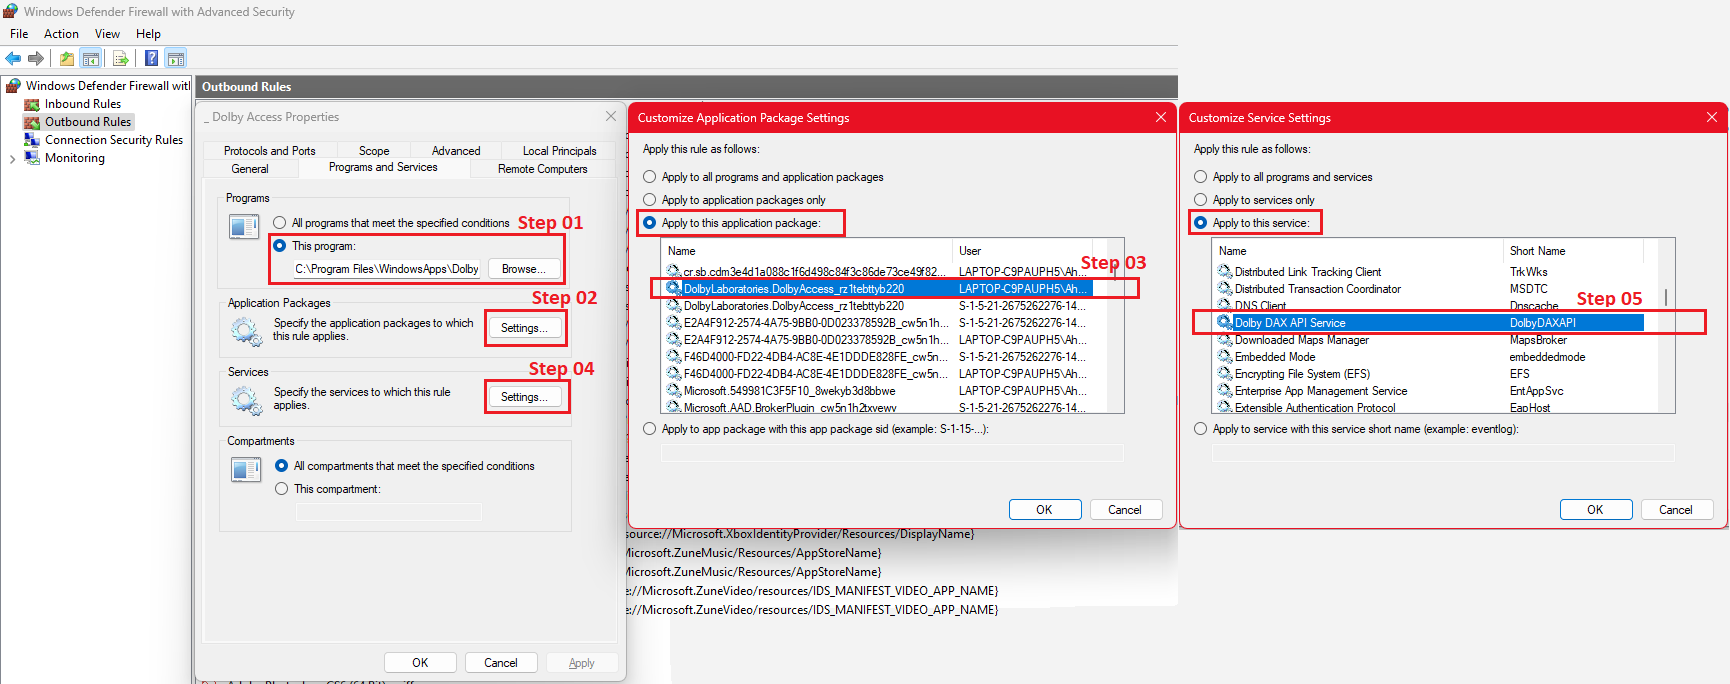Go back using the blue Back arrow
The image size is (1730, 684).
click(x=13, y=58)
